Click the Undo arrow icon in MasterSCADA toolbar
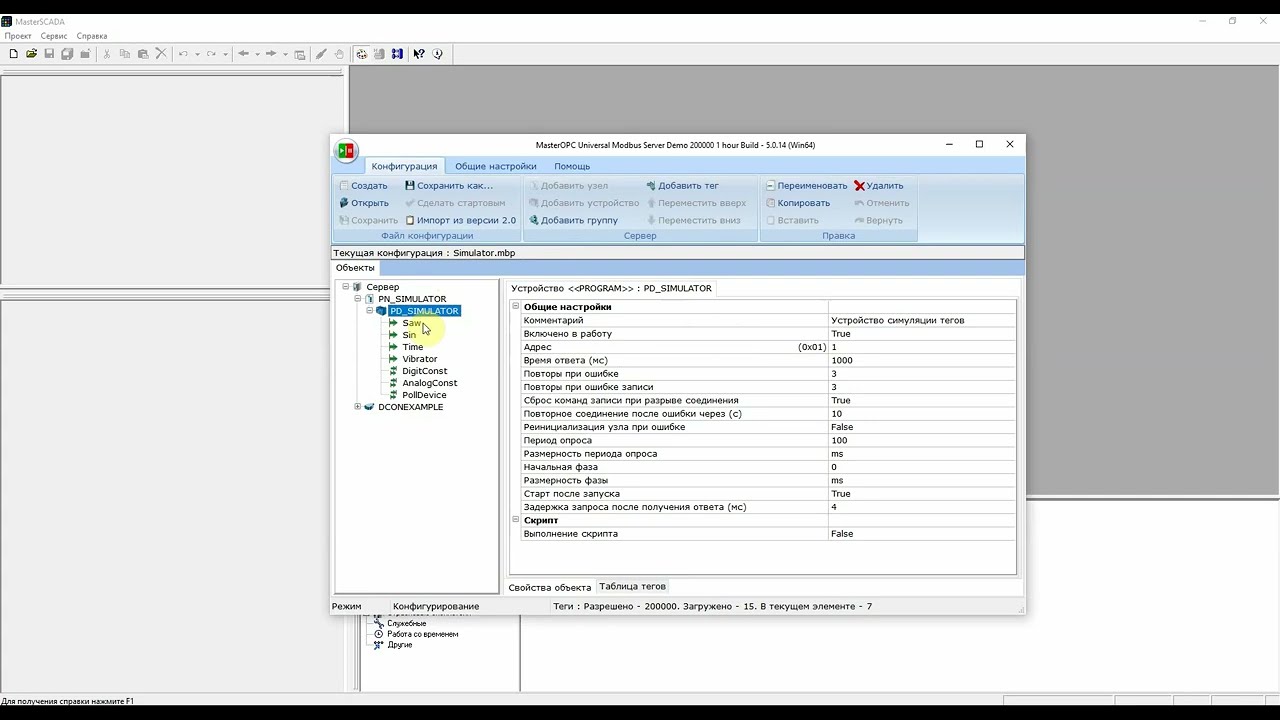The image size is (1280, 720). 183,54
